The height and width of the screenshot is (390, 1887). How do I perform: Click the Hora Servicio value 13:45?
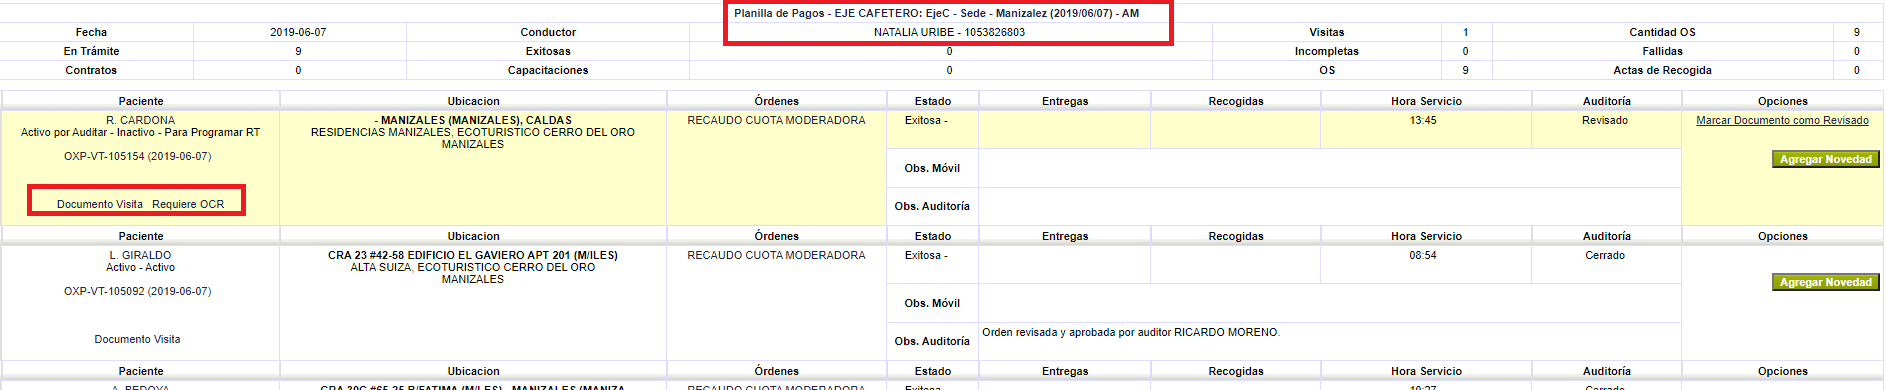[x=1423, y=120]
